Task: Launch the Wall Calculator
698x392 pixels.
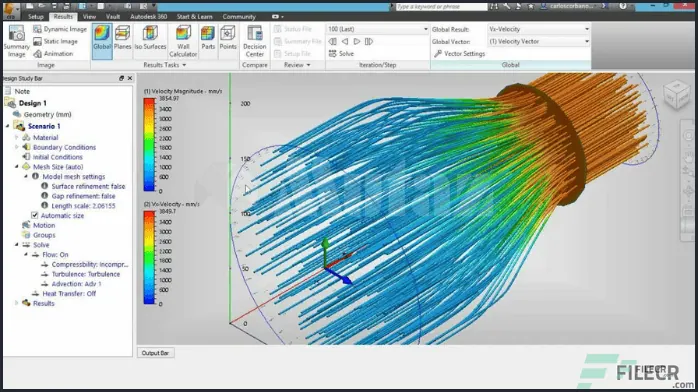Action: click(x=183, y=41)
